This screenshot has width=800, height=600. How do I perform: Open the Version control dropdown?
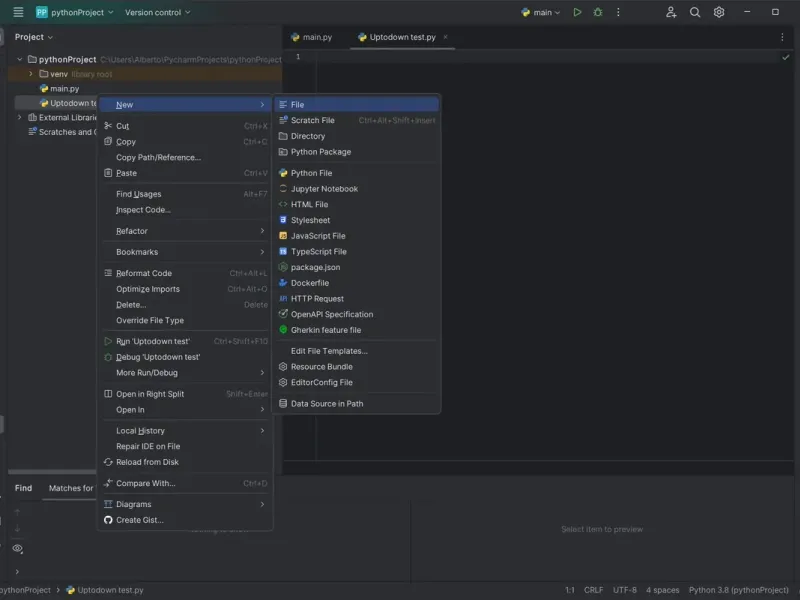157,12
